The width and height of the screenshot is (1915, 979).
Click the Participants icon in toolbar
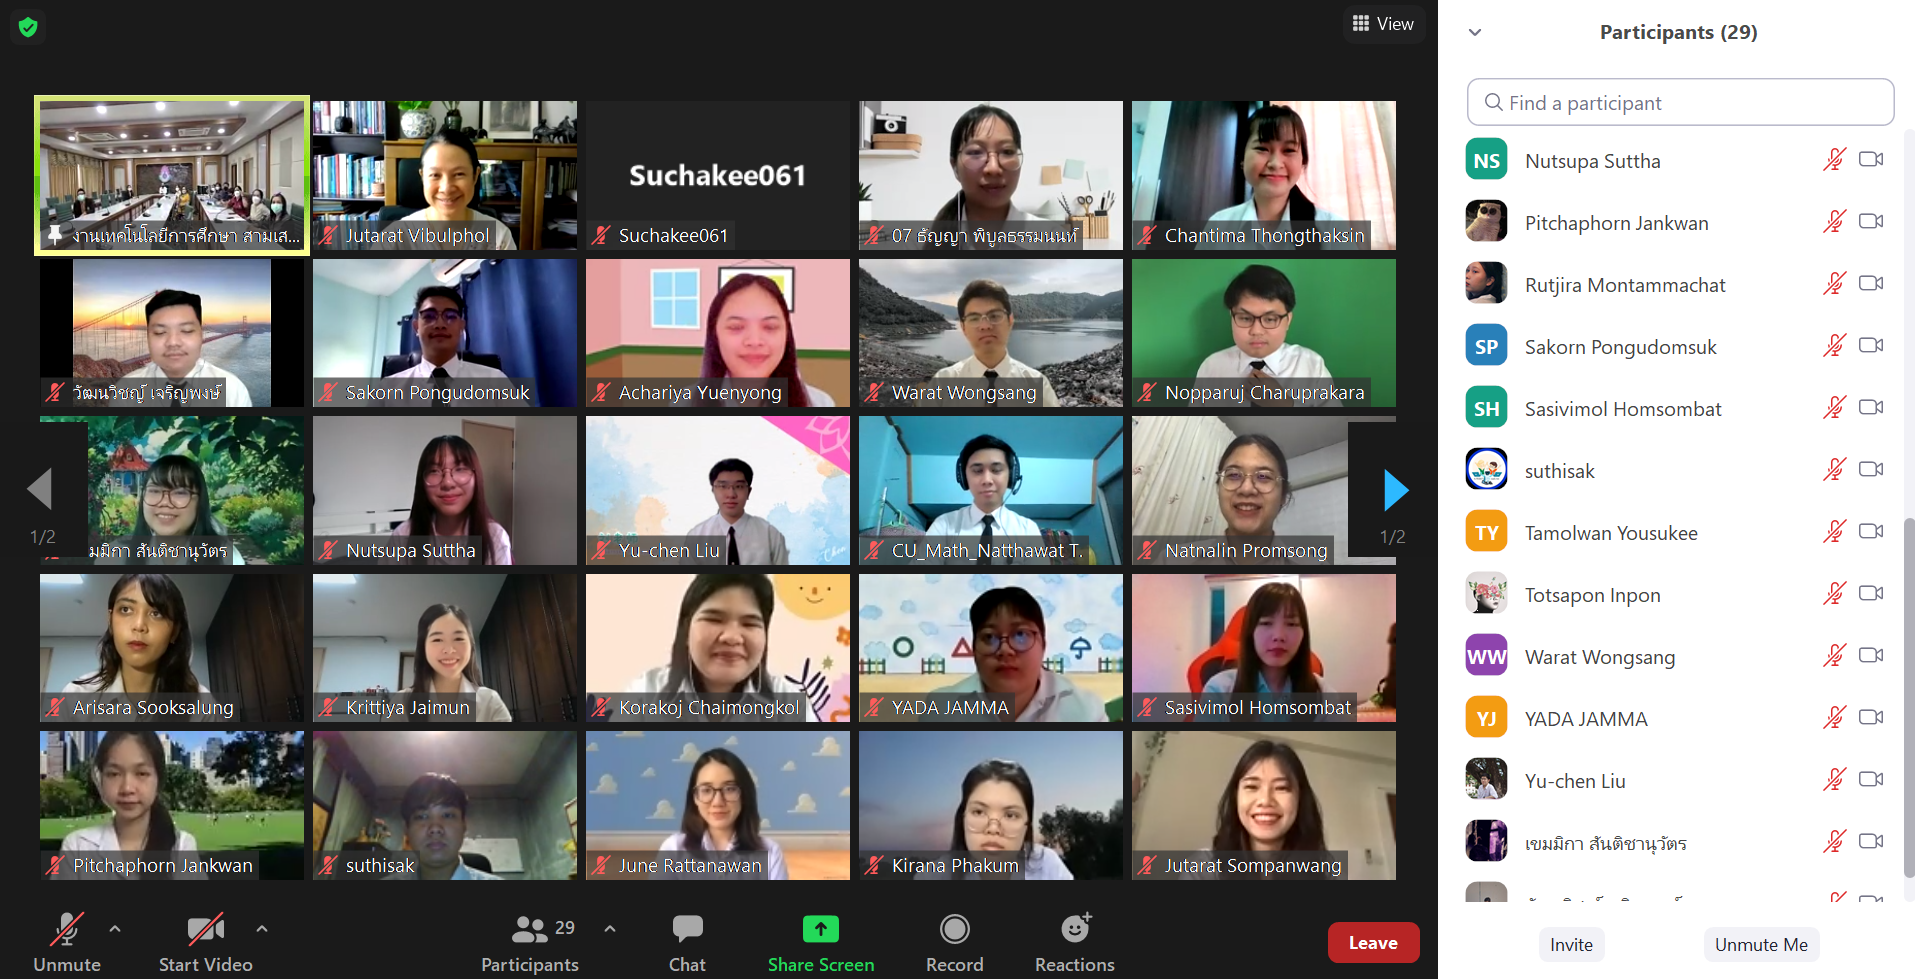click(530, 930)
